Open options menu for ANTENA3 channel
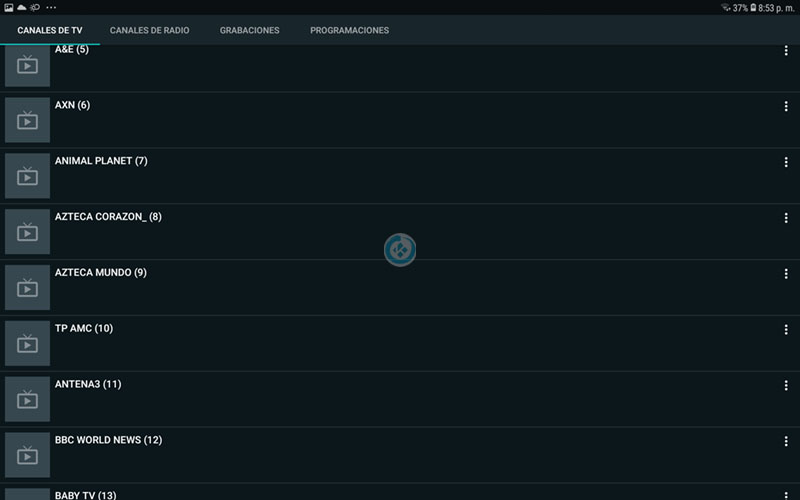800x500 pixels. click(x=786, y=386)
